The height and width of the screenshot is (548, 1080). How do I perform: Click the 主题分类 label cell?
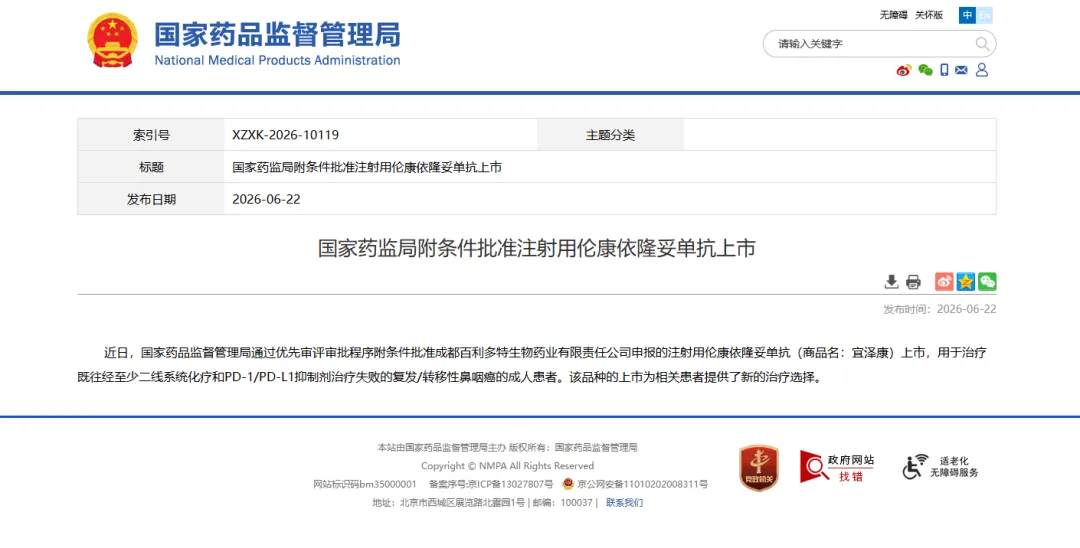coord(610,135)
